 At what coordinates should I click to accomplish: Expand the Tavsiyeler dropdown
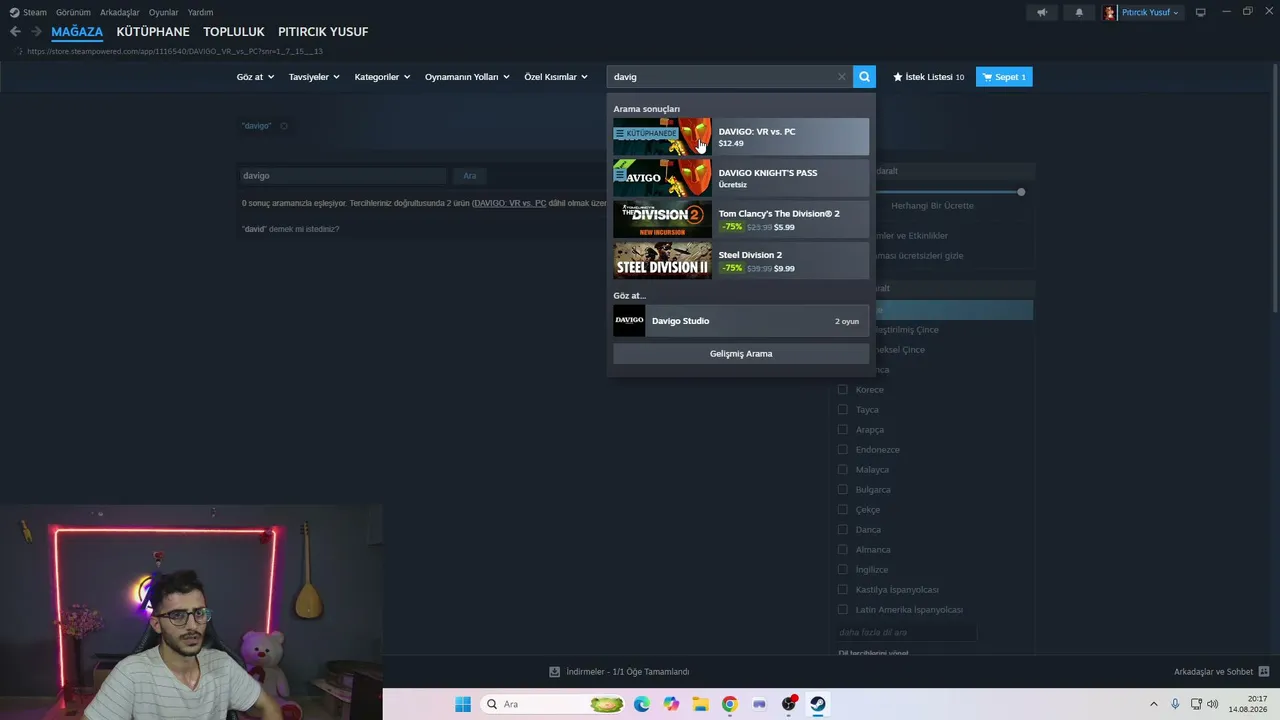click(314, 77)
